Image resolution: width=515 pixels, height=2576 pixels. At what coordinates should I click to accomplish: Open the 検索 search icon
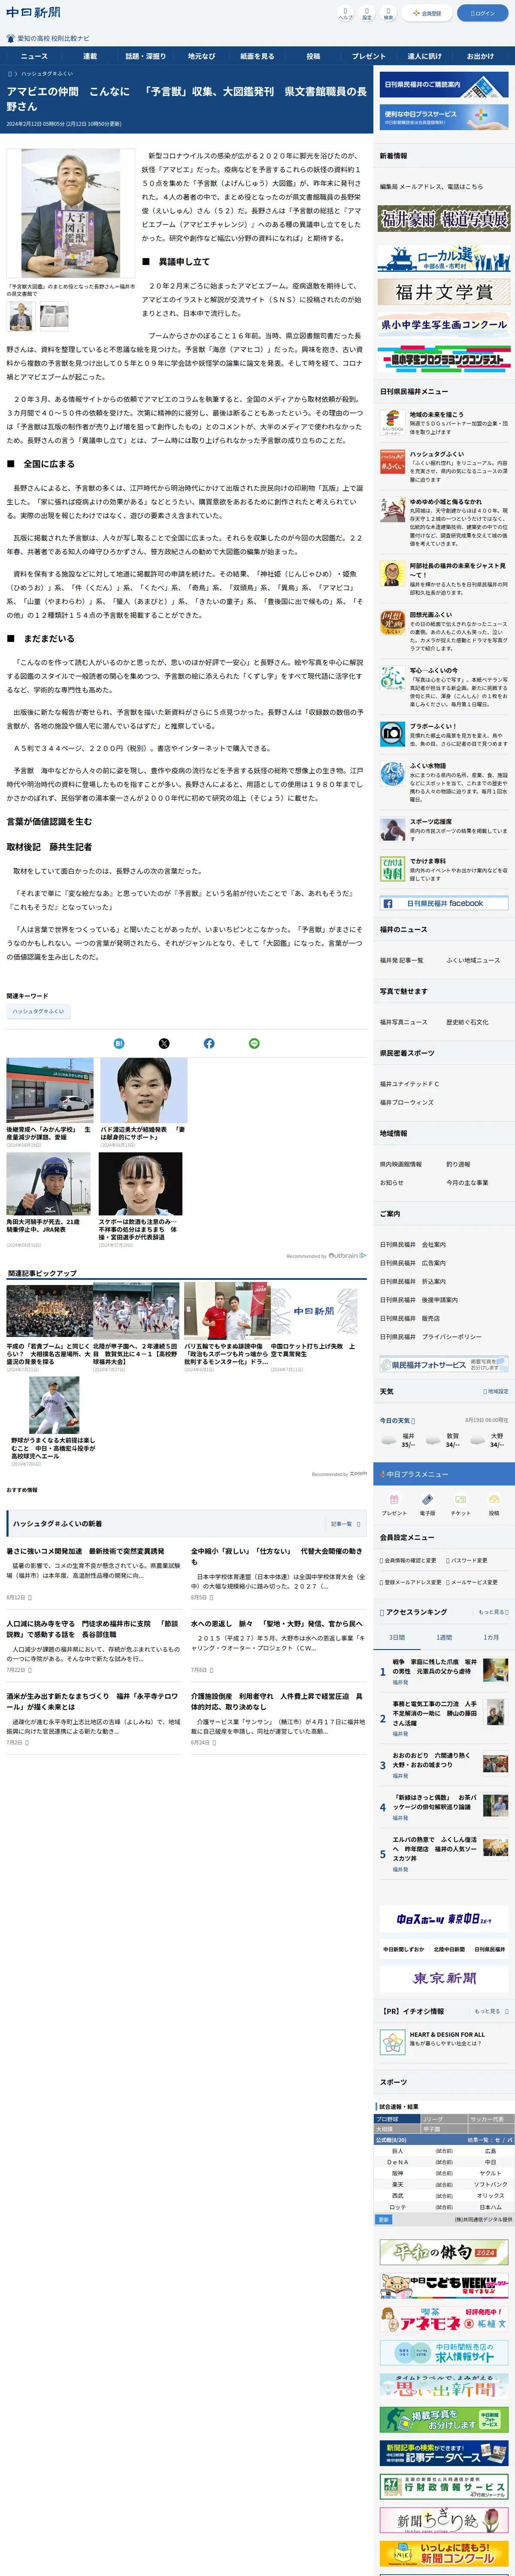click(388, 13)
